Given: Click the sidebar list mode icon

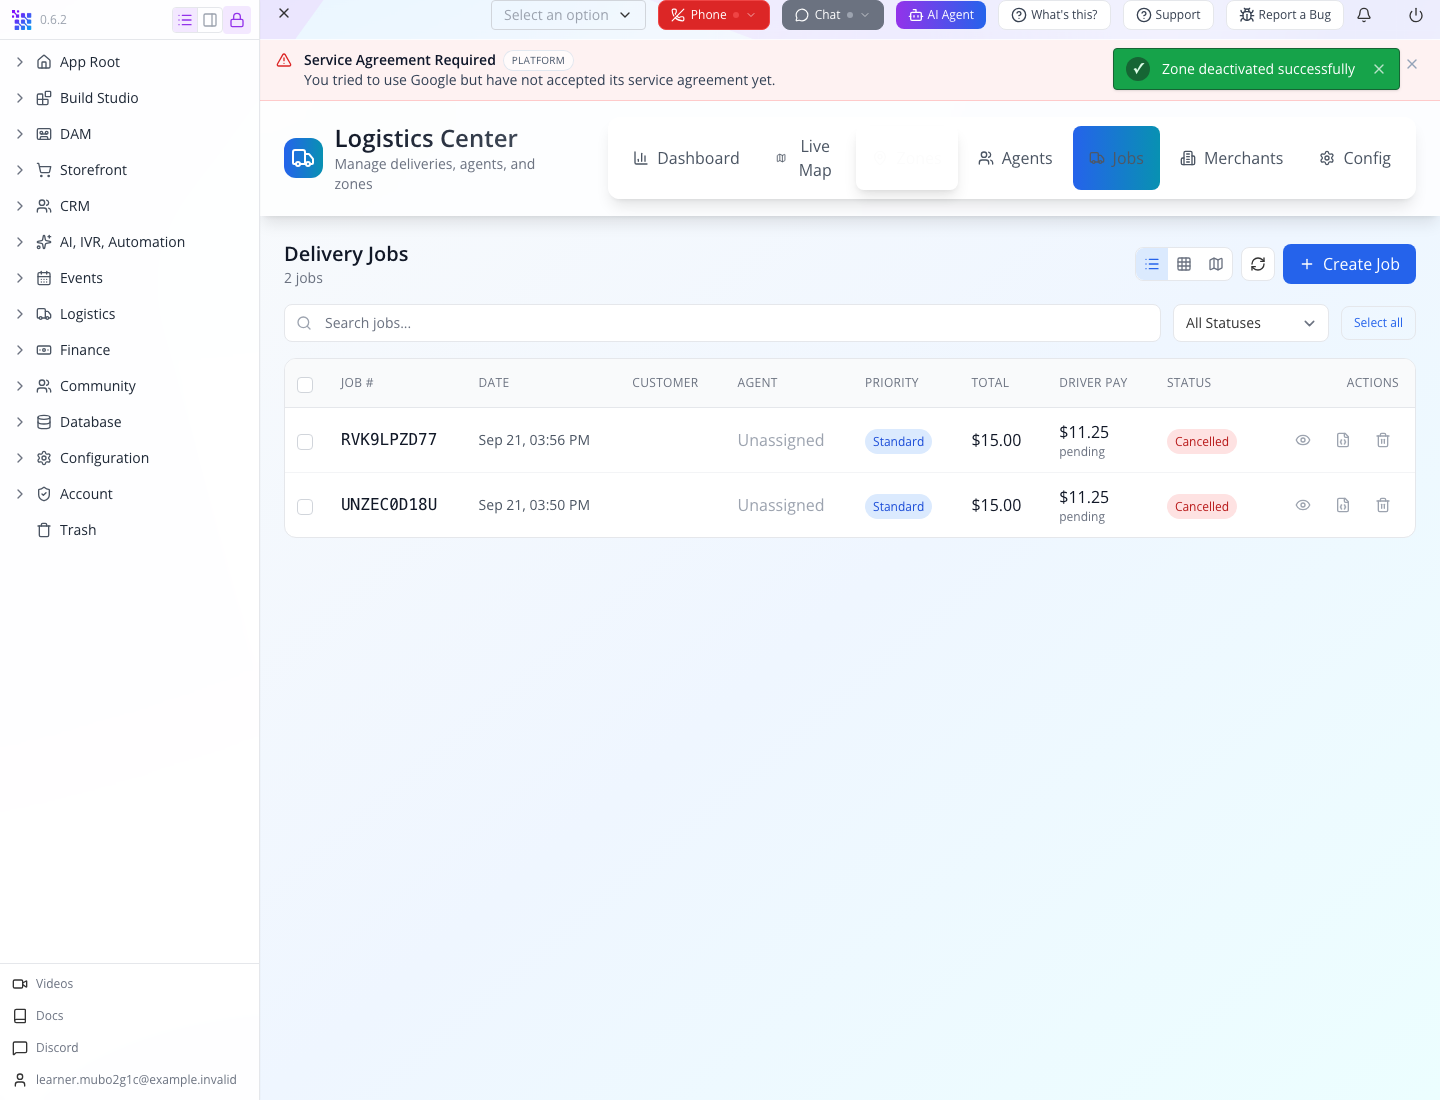Looking at the screenshot, I should tap(185, 20).
